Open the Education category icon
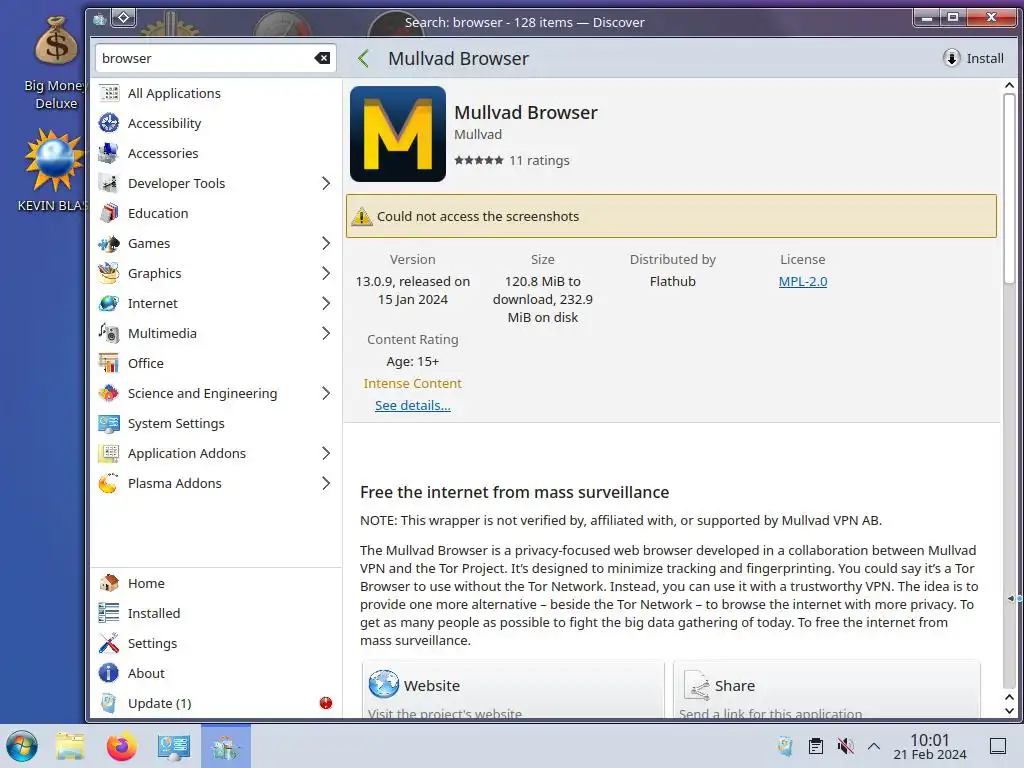 tap(109, 214)
